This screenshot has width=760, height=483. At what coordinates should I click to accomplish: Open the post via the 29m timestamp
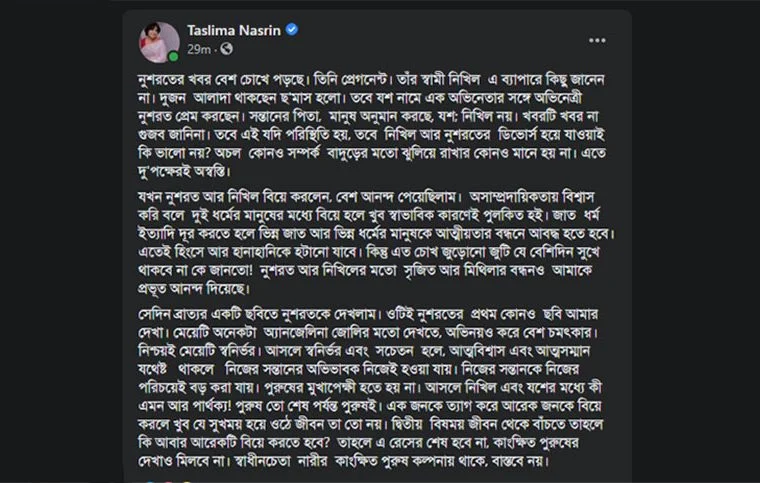tap(199, 49)
